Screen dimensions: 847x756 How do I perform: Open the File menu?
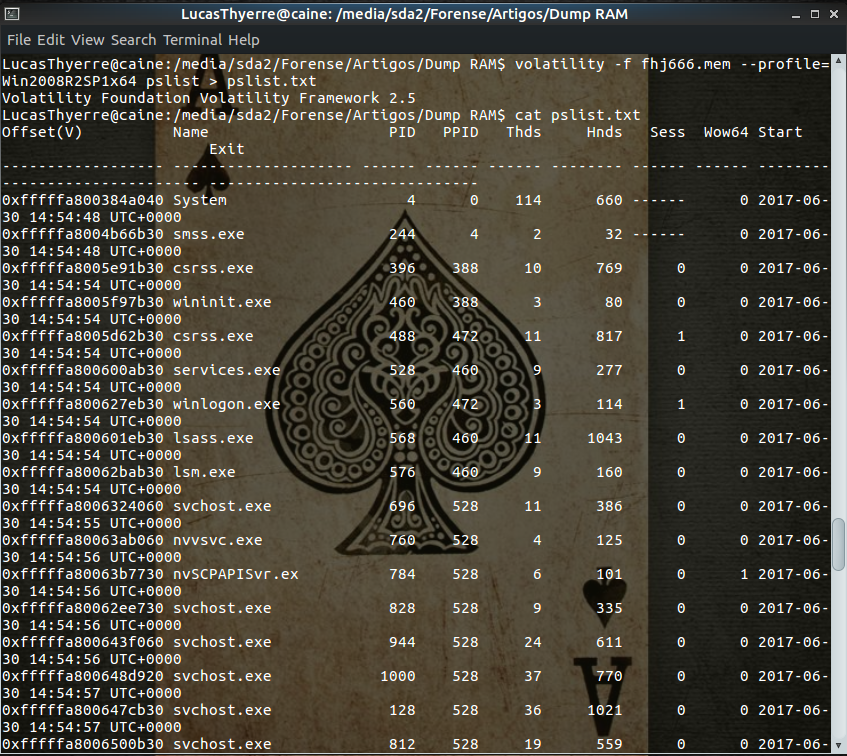coord(19,40)
